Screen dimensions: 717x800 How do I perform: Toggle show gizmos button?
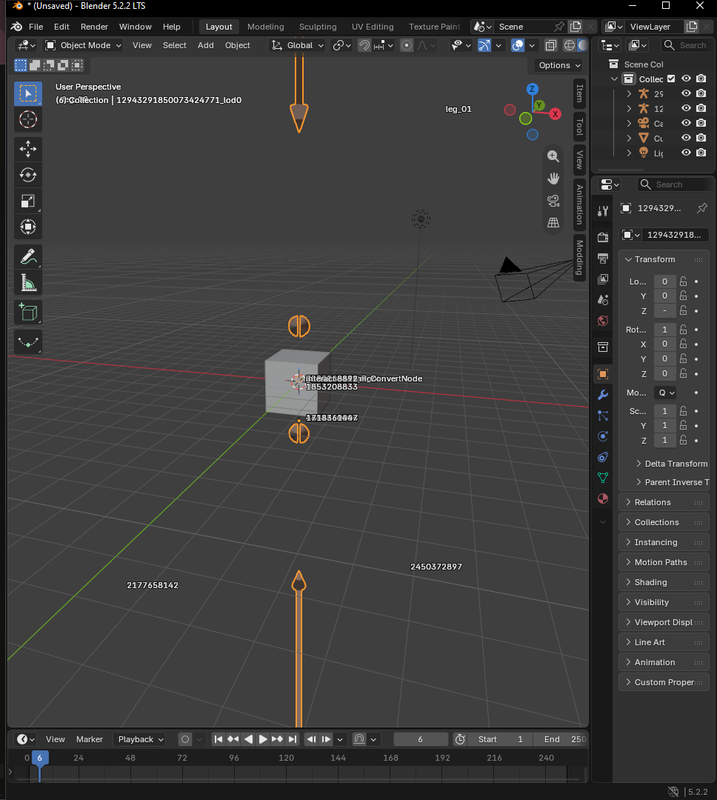tap(484, 45)
